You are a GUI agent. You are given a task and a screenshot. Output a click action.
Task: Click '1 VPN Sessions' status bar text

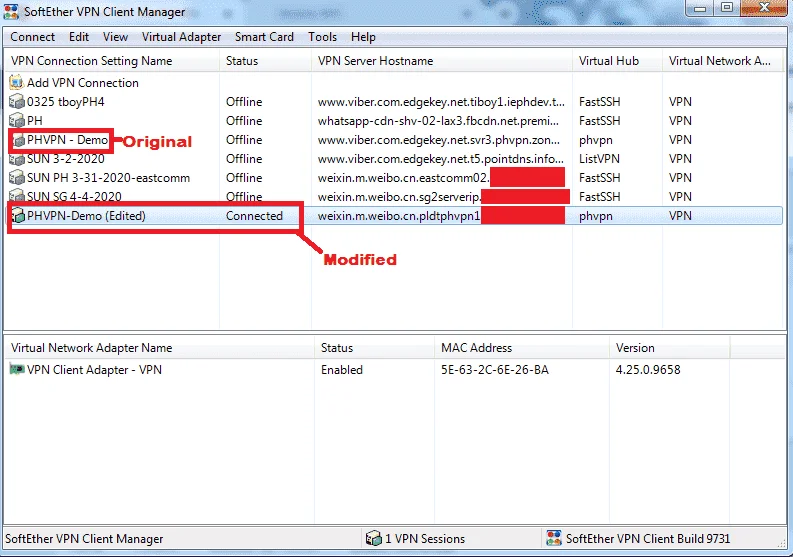[425, 539]
